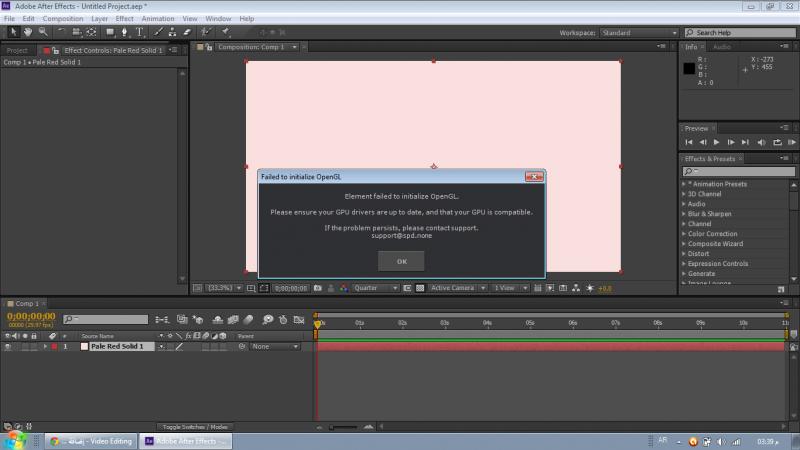Click the Auto-keyframe stopwatch icon in timeline
The height and width of the screenshot is (450, 800).
tap(283, 320)
